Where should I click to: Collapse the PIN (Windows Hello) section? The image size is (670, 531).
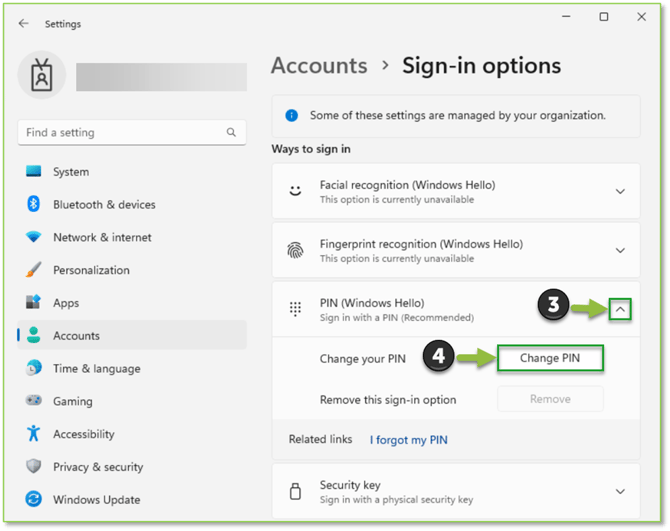[620, 310]
